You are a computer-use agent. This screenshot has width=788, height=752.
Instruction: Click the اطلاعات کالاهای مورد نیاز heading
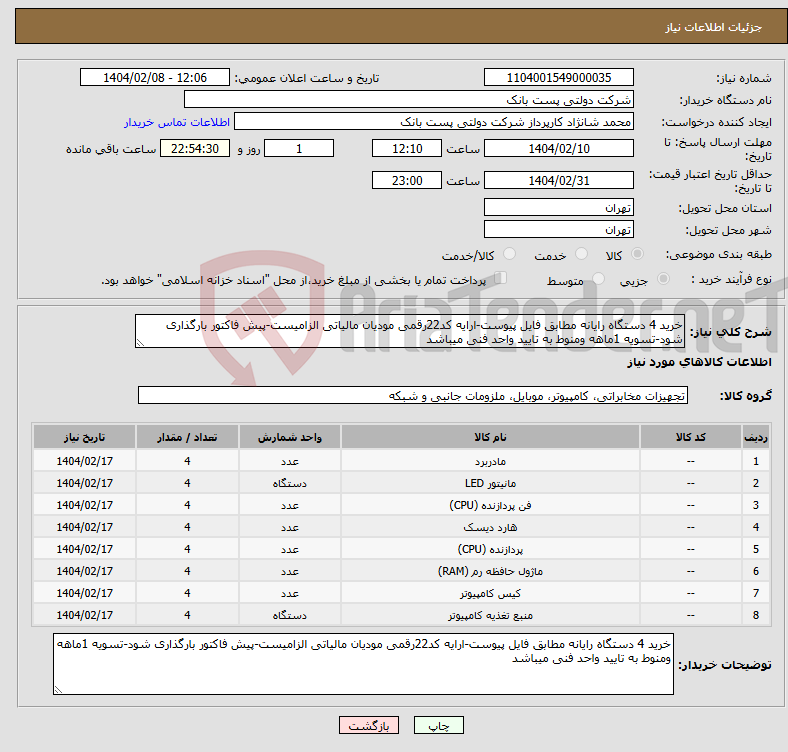point(699,362)
